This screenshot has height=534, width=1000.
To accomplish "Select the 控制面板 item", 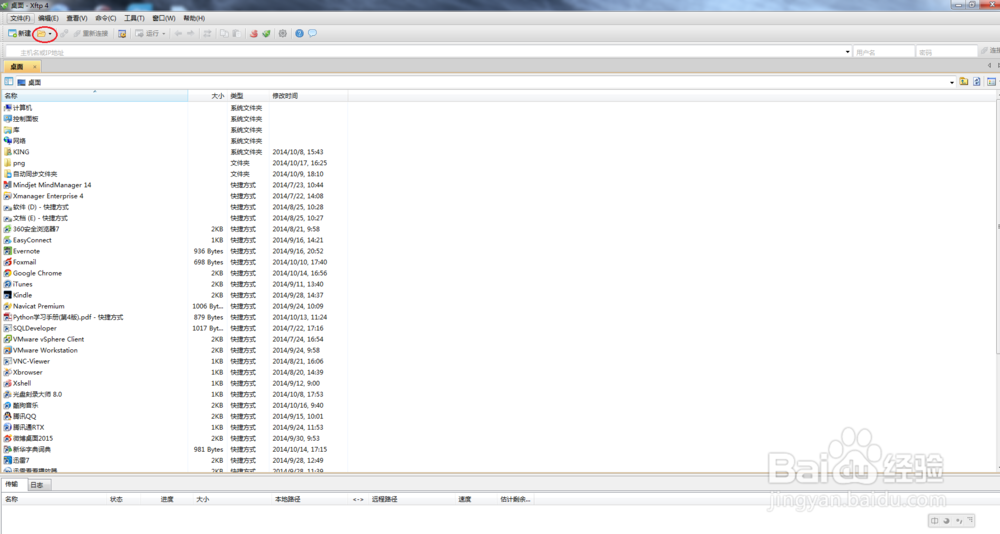I will [x=21, y=119].
